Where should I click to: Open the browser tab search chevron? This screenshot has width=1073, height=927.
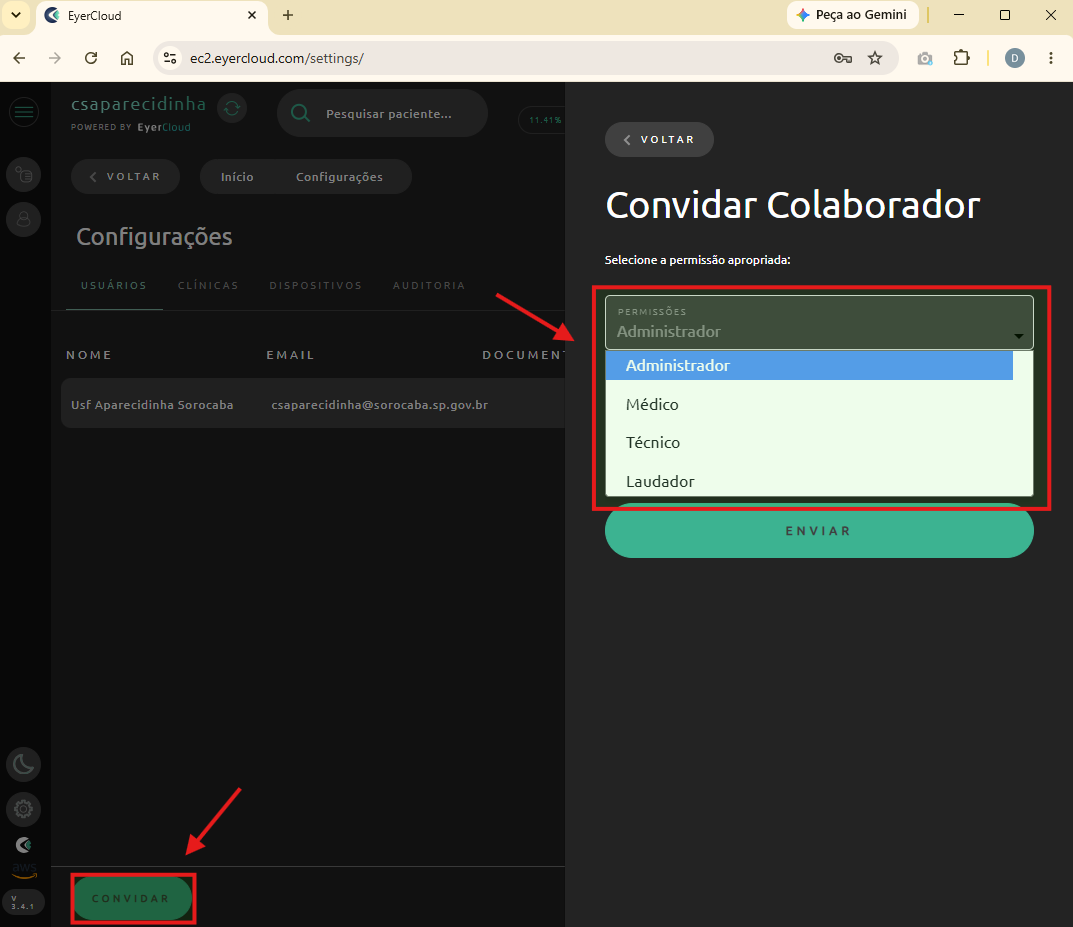pos(16,15)
